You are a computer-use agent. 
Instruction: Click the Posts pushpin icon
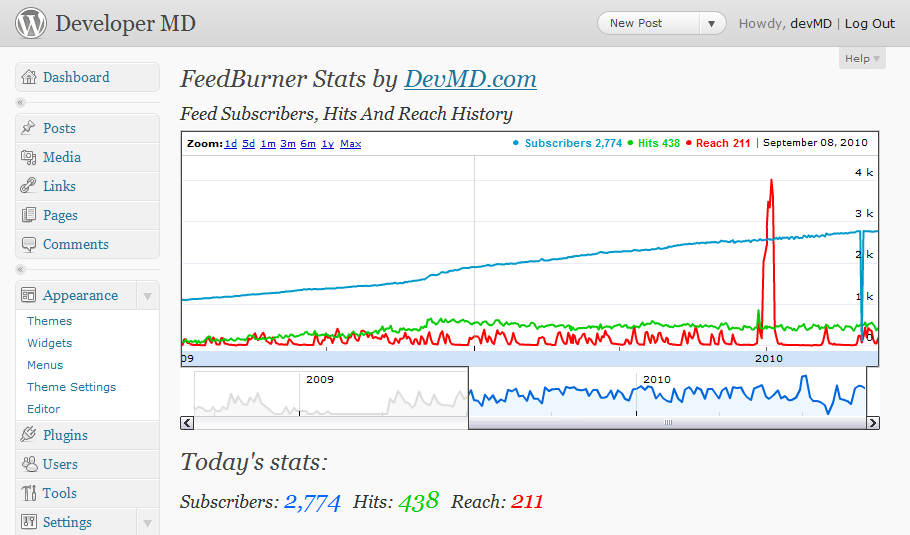pyautogui.click(x=28, y=128)
